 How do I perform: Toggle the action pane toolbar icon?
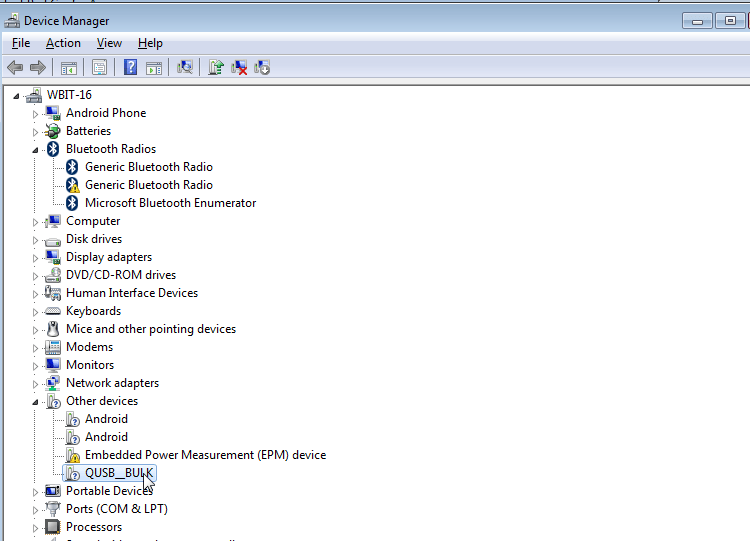pos(154,67)
